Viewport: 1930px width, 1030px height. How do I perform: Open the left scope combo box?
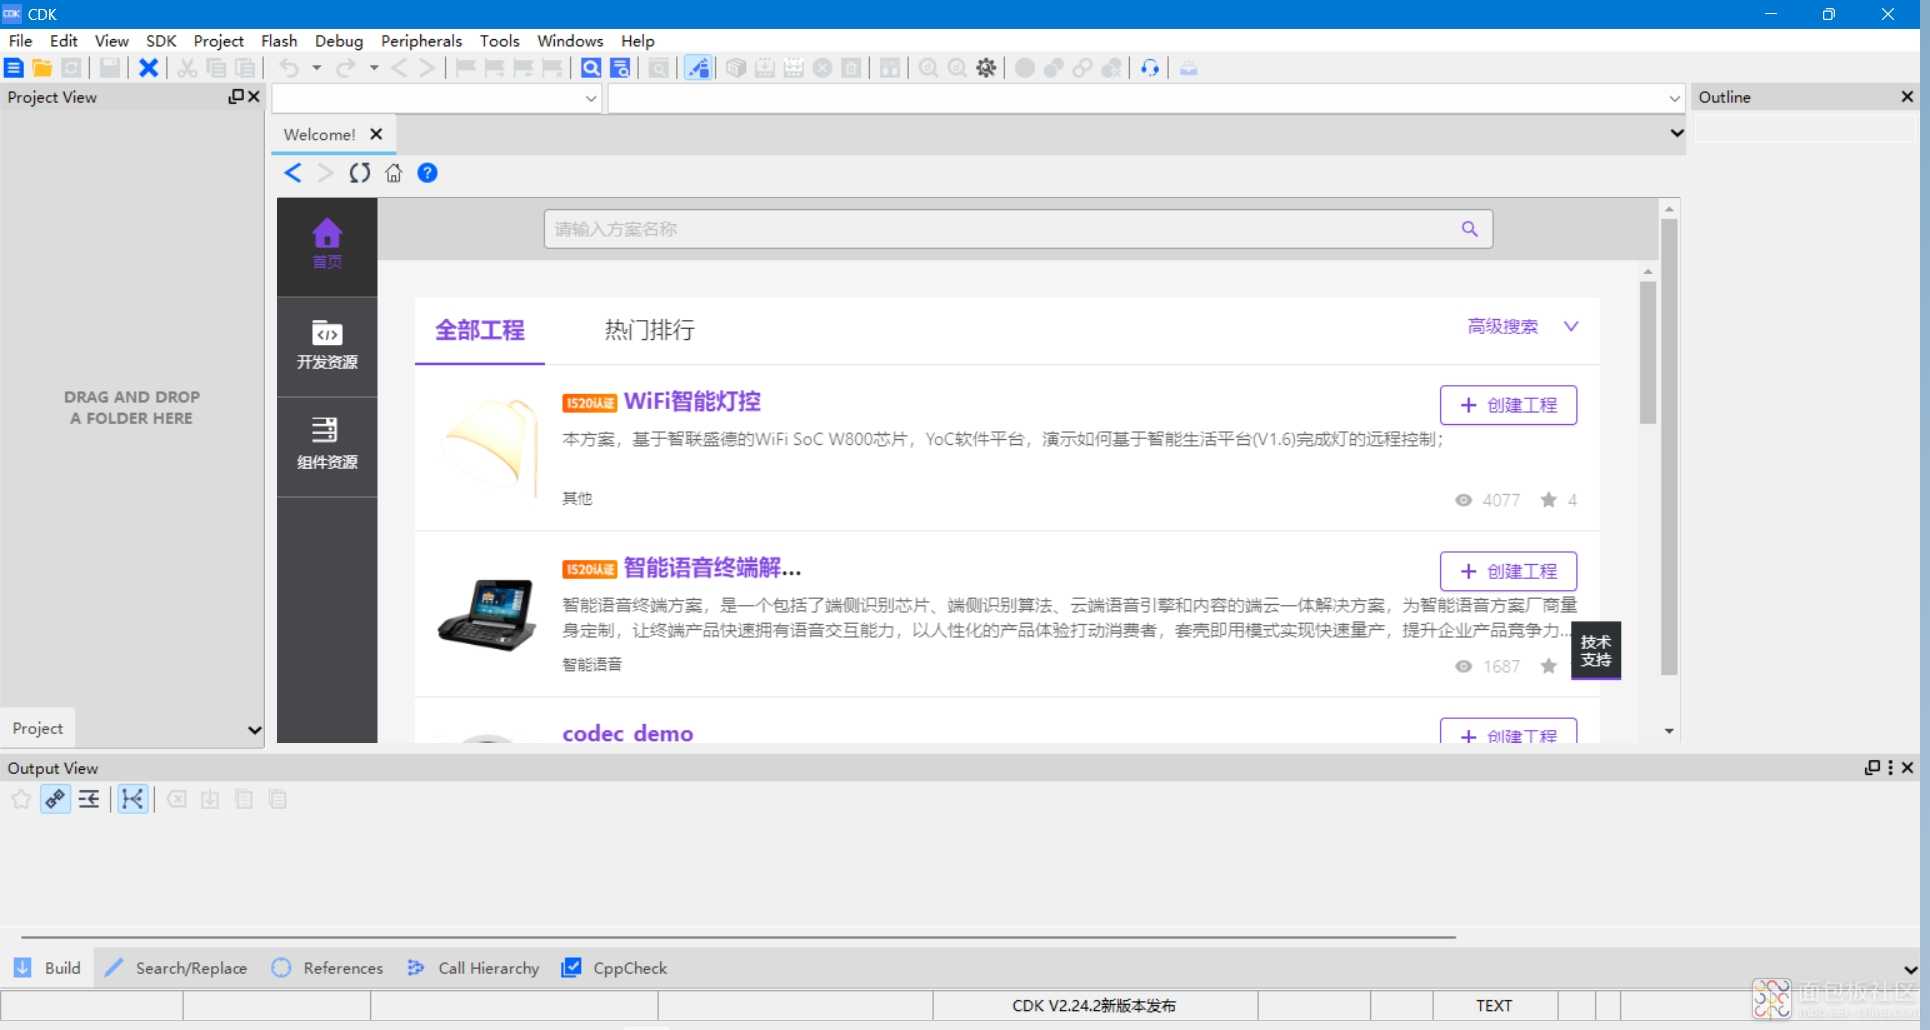point(437,98)
